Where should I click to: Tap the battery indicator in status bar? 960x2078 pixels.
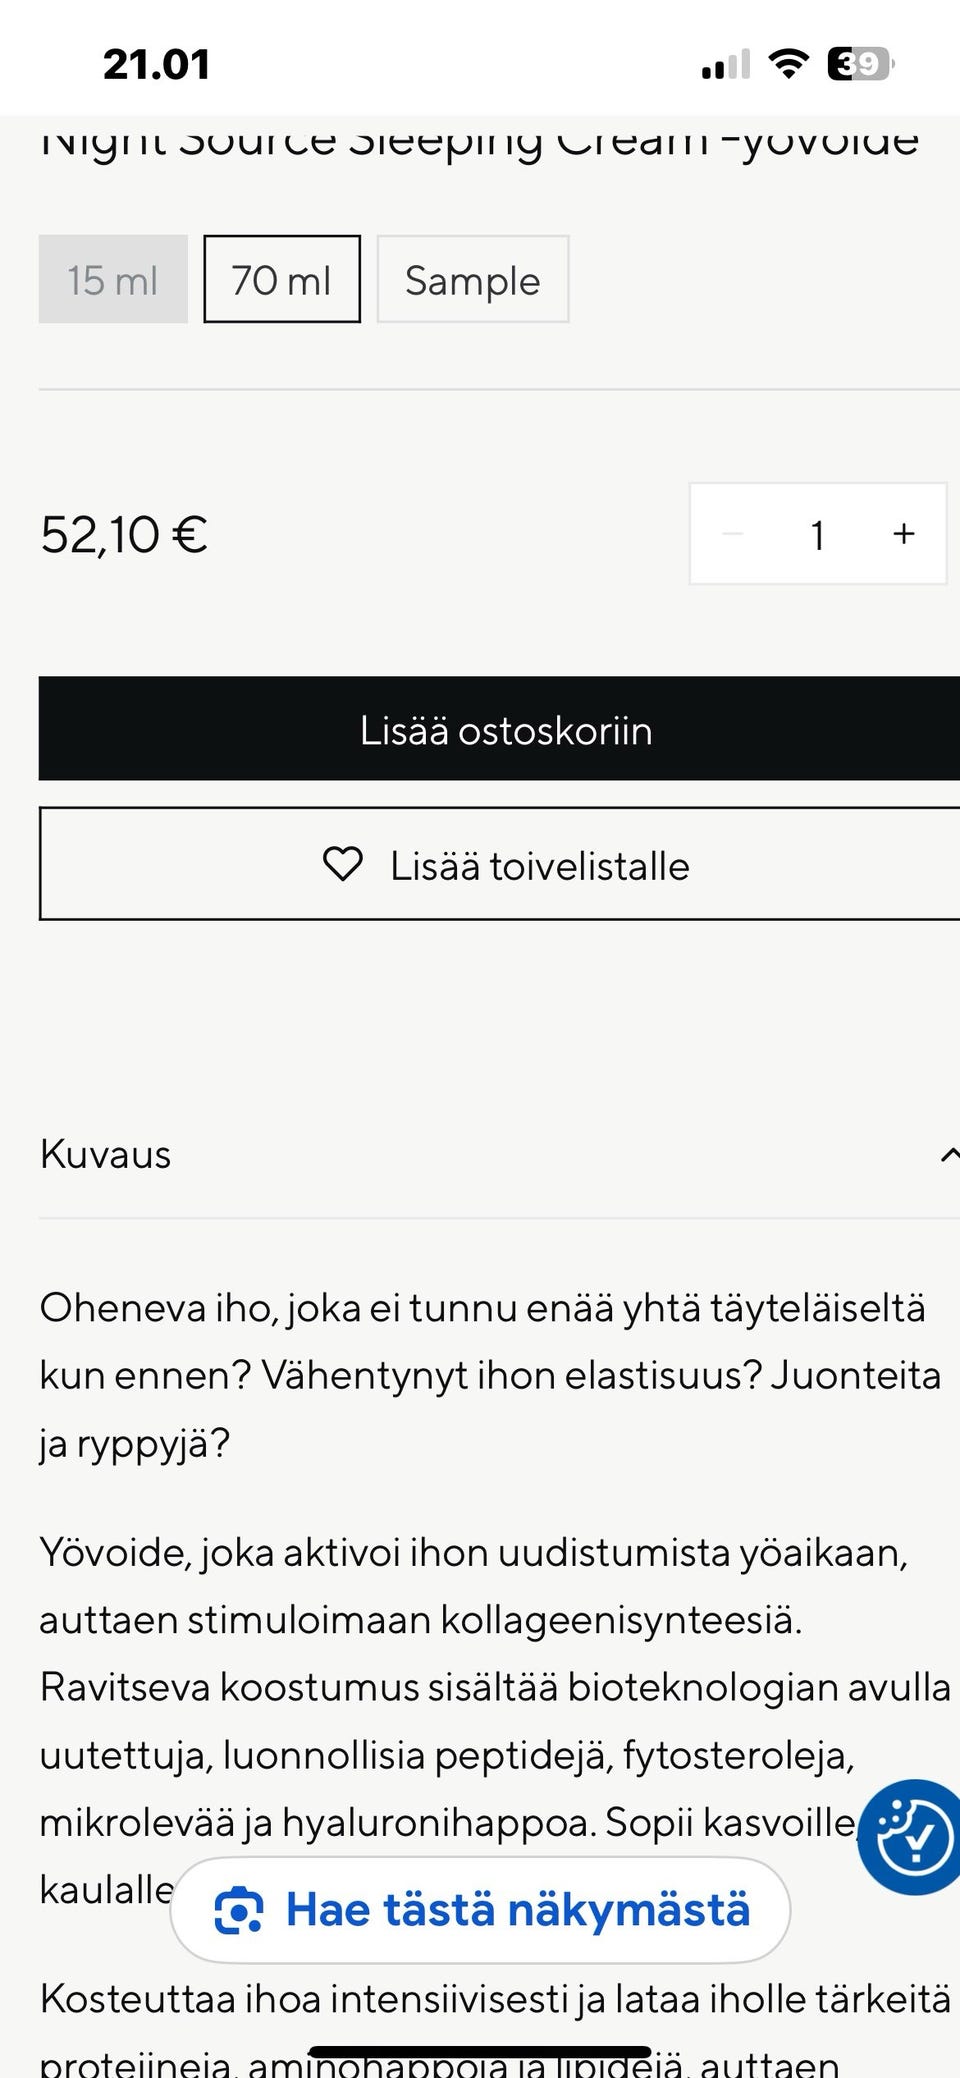coord(857,63)
